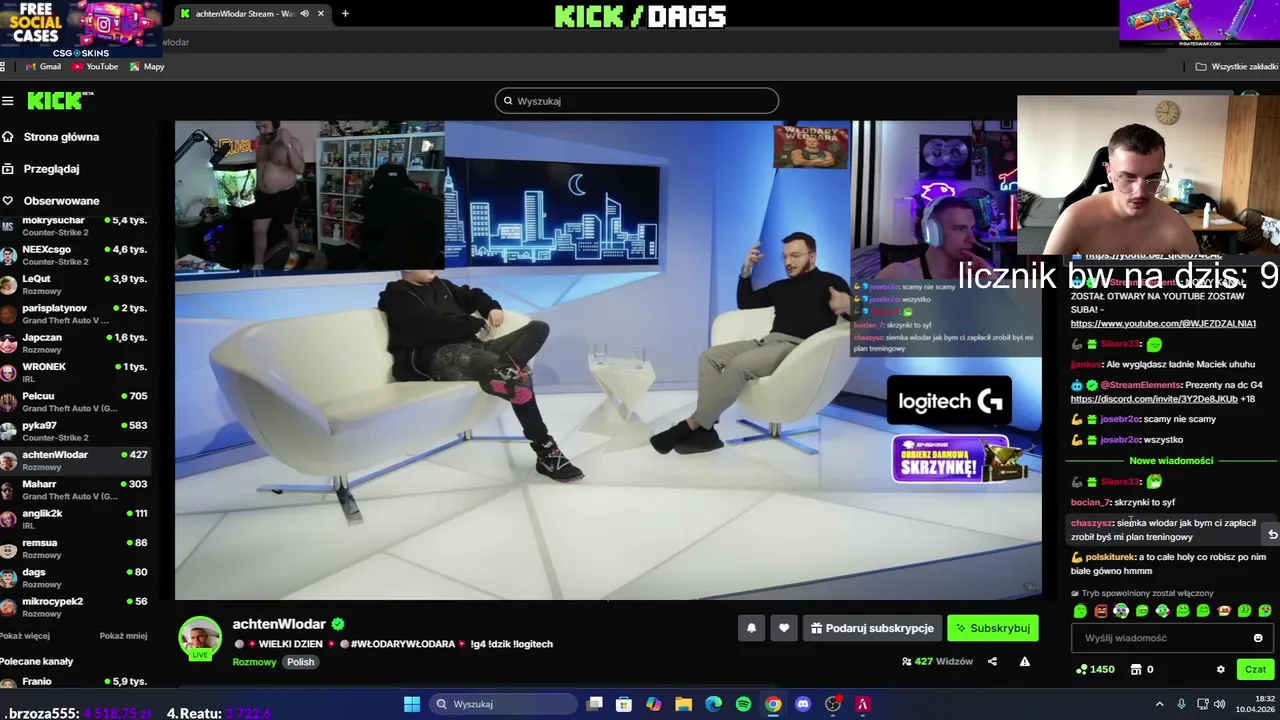Click the Windows taskbar Wyszukaj search box
Image resolution: width=1280 pixels, height=720 pixels.
point(501,704)
